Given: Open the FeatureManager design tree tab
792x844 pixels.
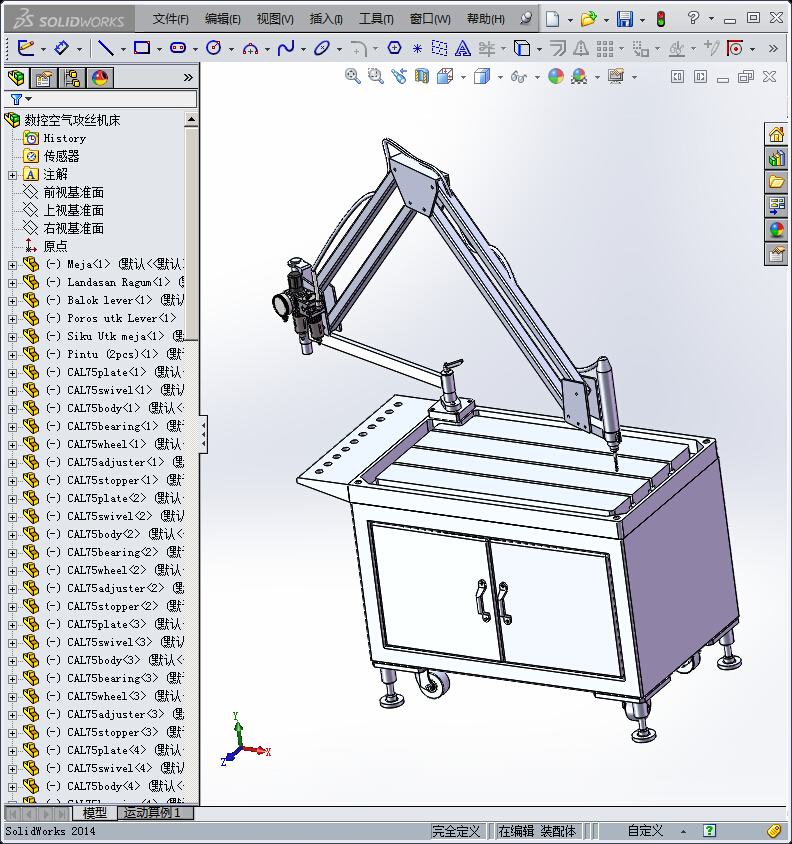Looking at the screenshot, I should click(x=16, y=78).
